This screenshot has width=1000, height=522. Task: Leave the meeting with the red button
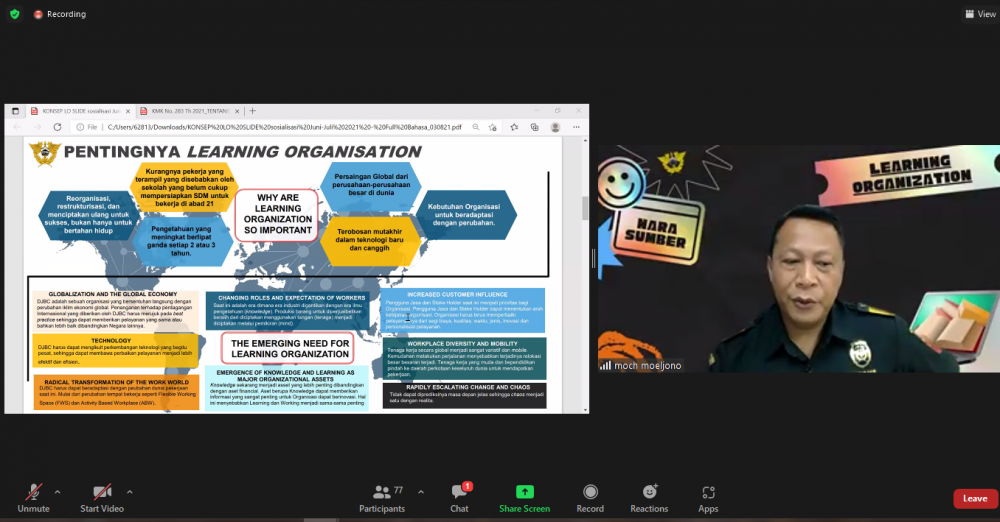click(x=974, y=498)
